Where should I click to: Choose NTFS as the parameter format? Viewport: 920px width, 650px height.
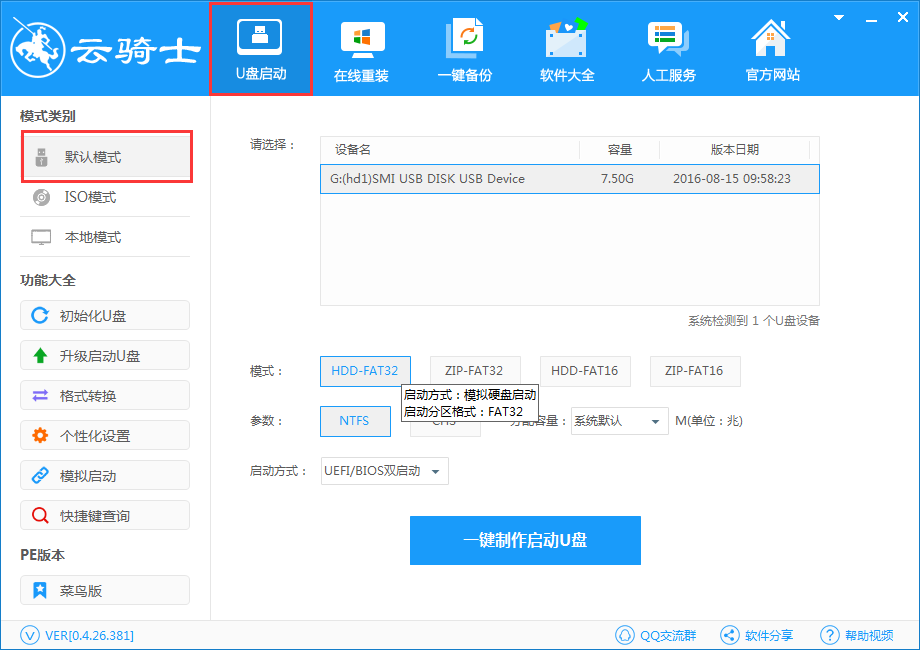tap(355, 421)
